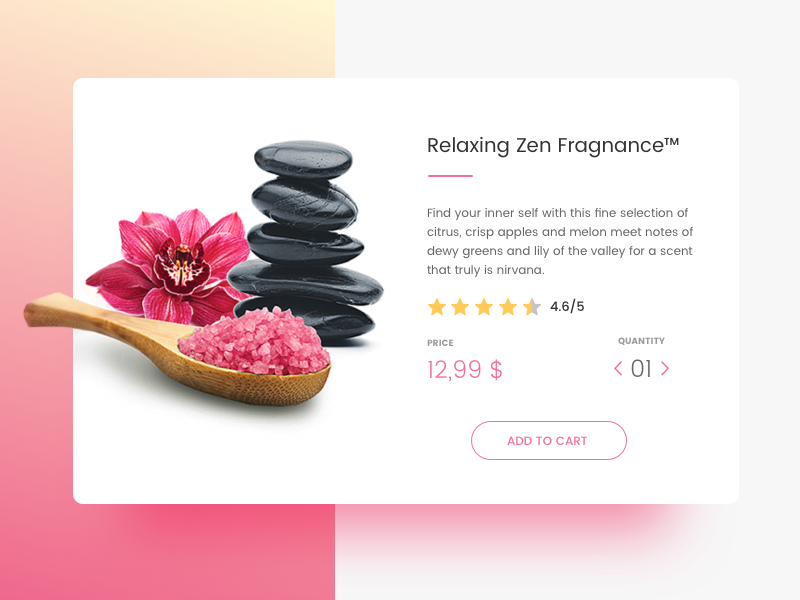This screenshot has height=600, width=800.
Task: Click the quantity value 01
Action: [x=641, y=369]
